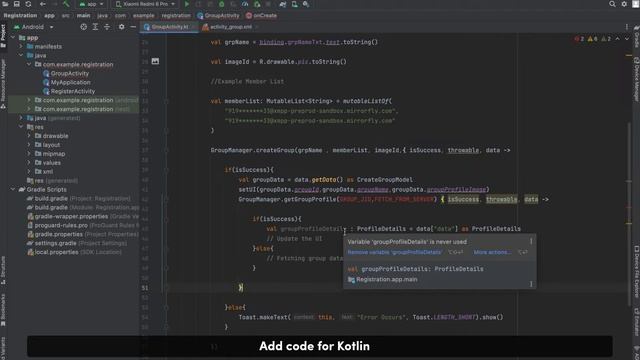640x360 pixels.
Task: Open the Device Manager toolbar icon
Action: click(x=294, y=4)
